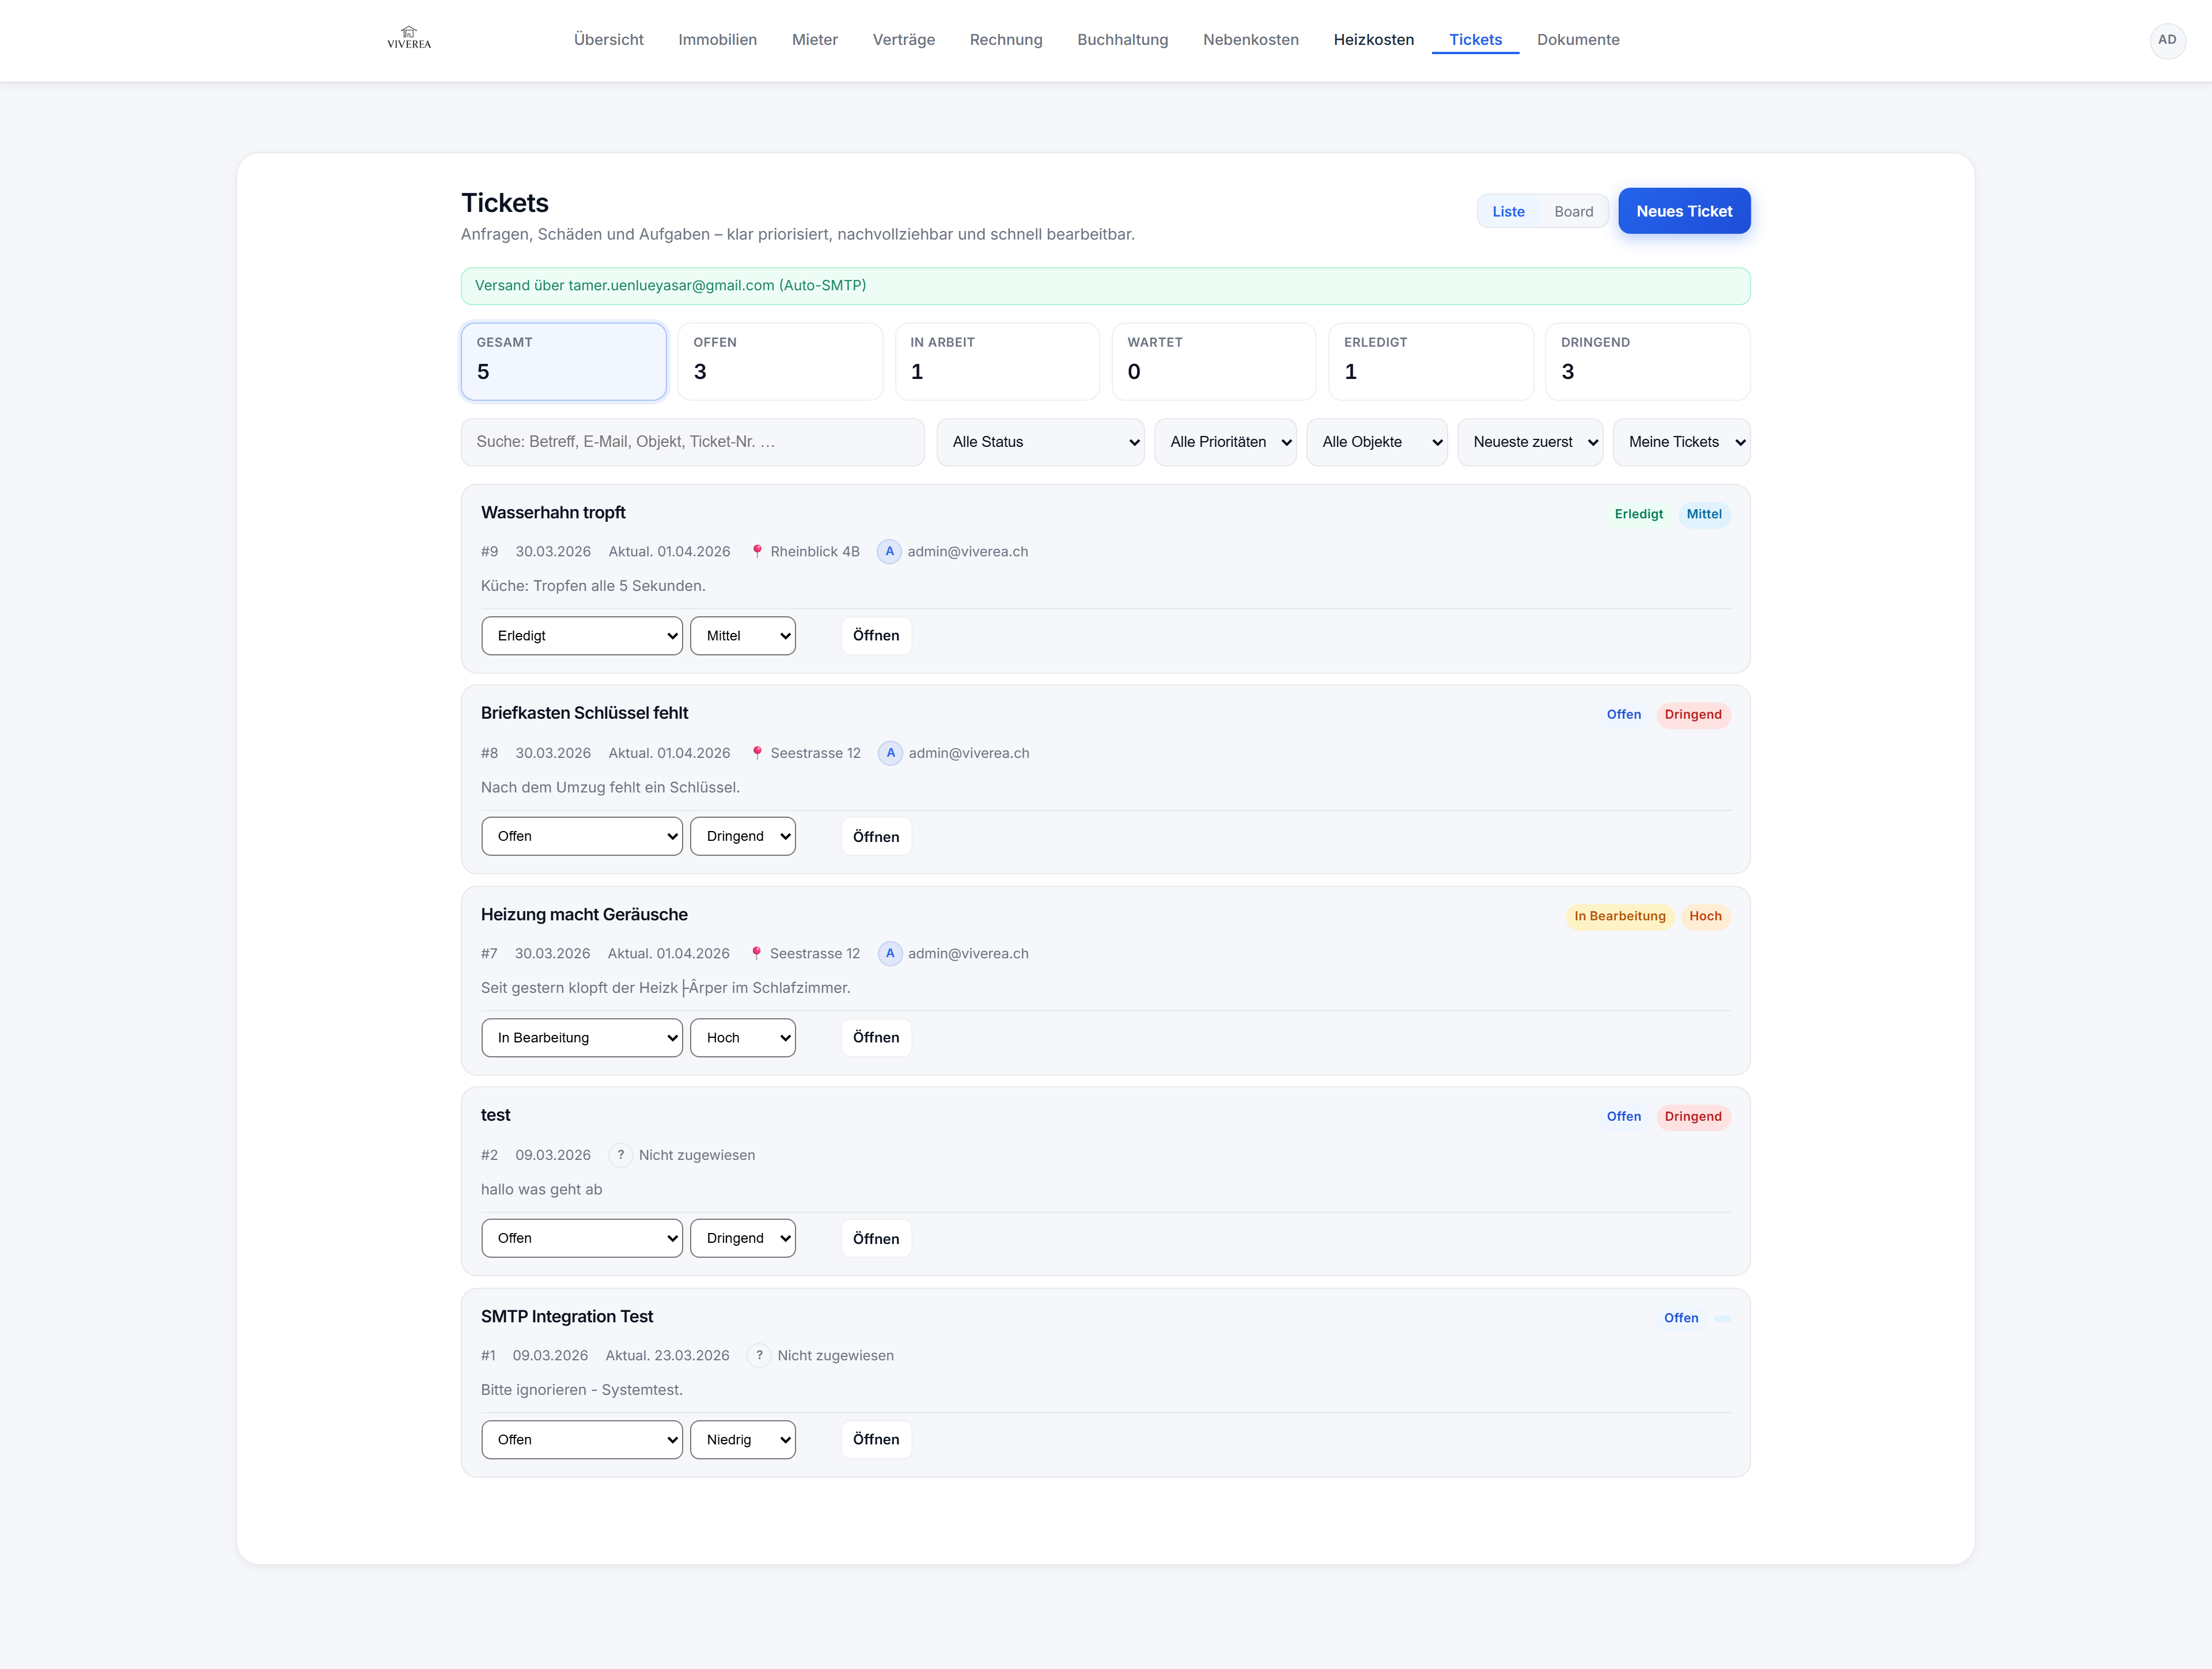Open the Rechnung nav item
This screenshot has width=2212, height=1669.
pyautogui.click(x=1006, y=40)
